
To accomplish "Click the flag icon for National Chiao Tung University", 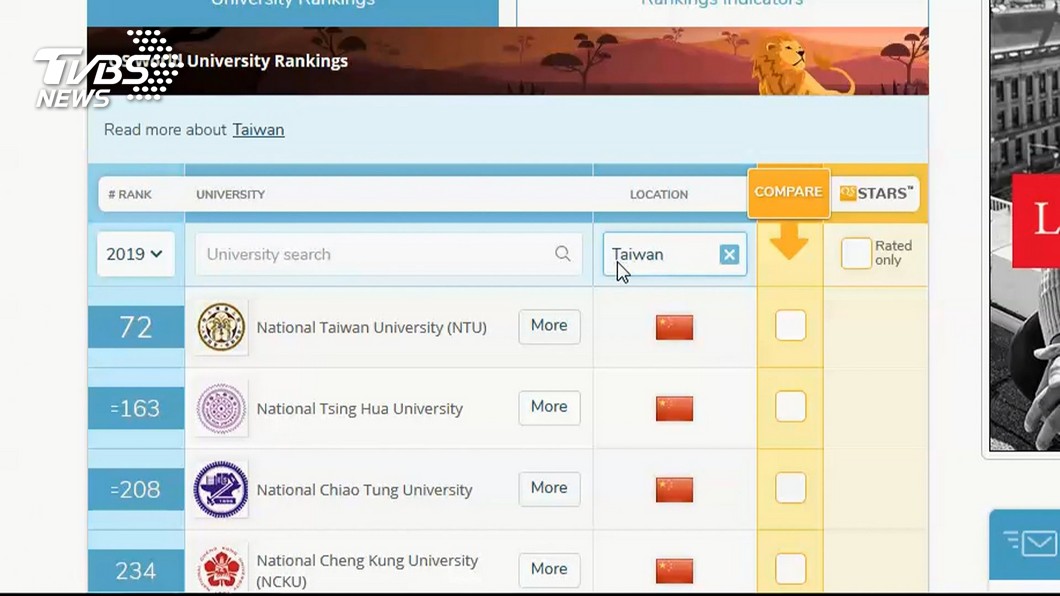I will pyautogui.click(x=674, y=490).
